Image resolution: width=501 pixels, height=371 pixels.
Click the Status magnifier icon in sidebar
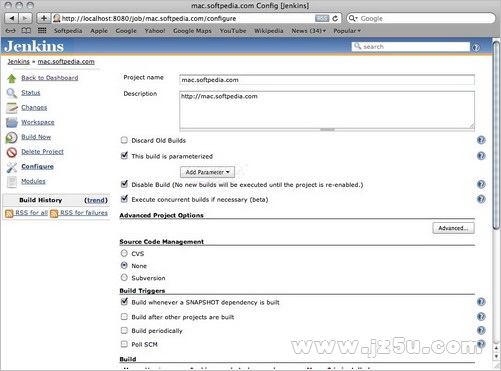click(x=12, y=93)
